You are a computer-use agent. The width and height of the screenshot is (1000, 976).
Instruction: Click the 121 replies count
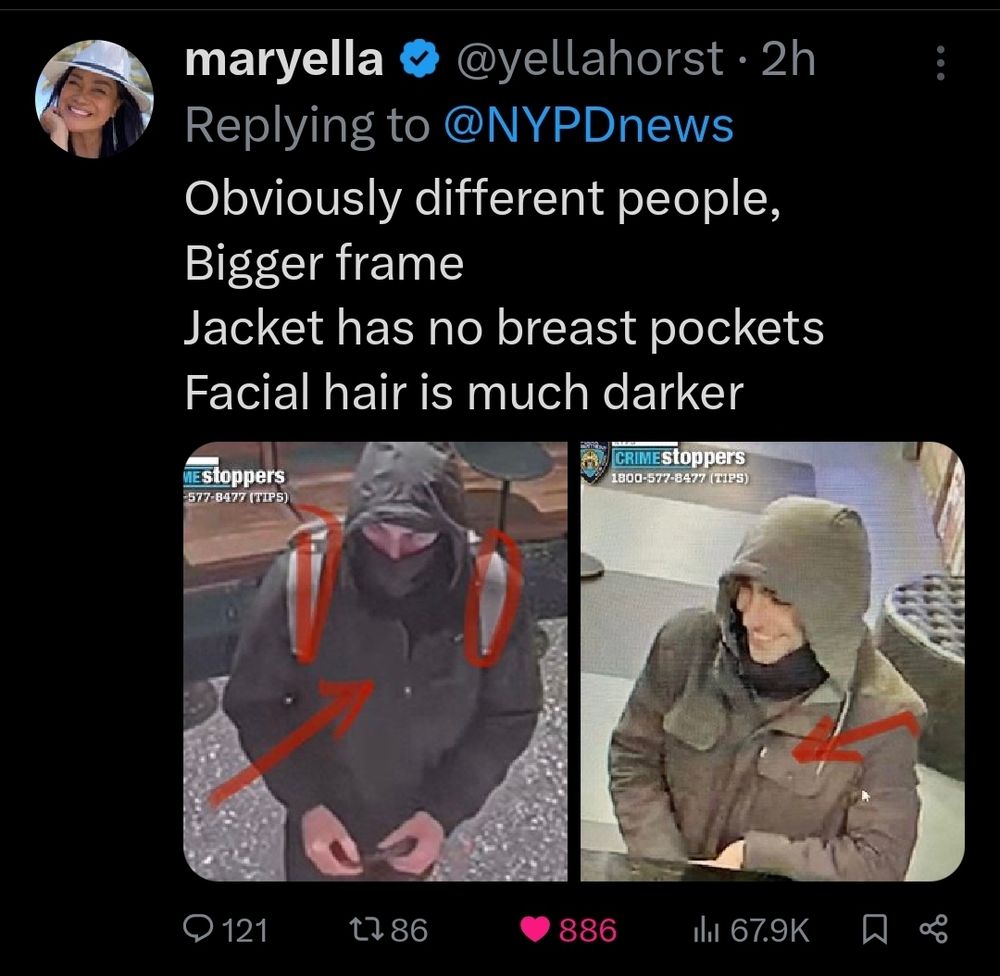(245, 930)
